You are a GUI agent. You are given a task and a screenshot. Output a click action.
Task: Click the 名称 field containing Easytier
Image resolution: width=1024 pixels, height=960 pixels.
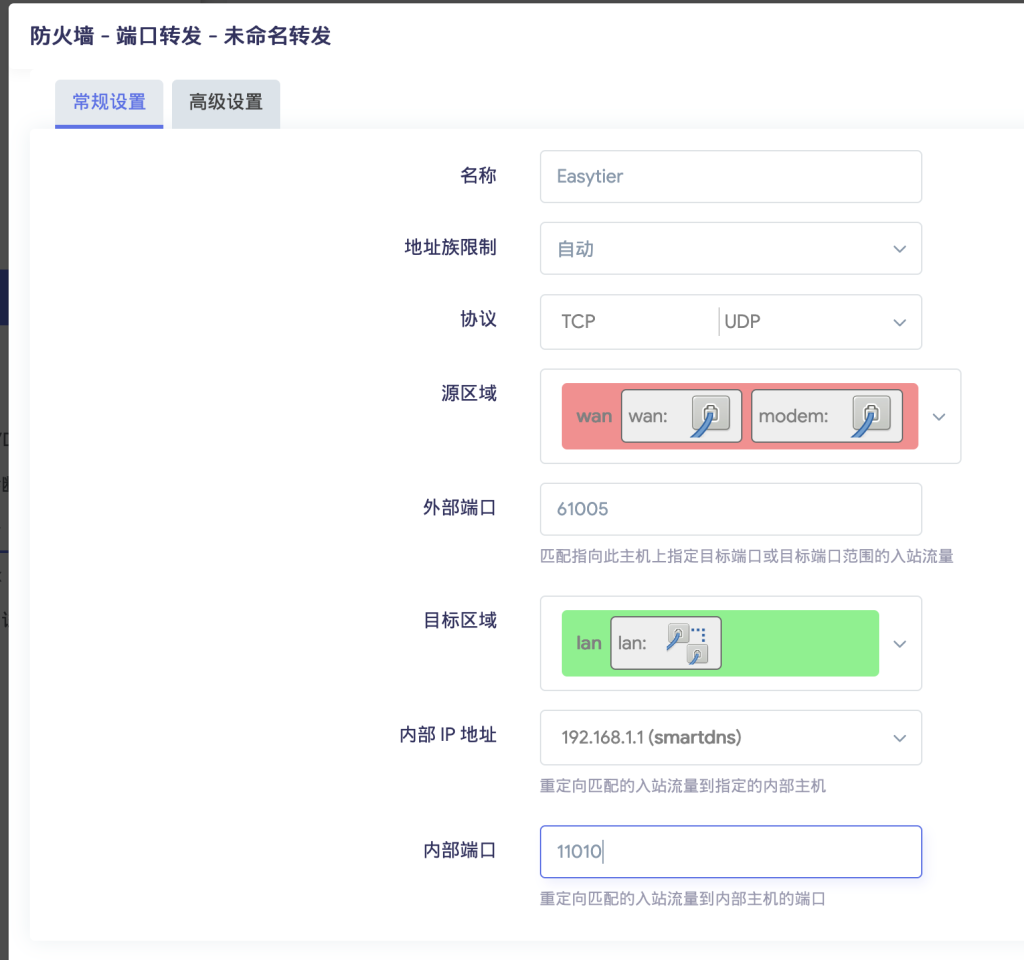tap(730, 177)
